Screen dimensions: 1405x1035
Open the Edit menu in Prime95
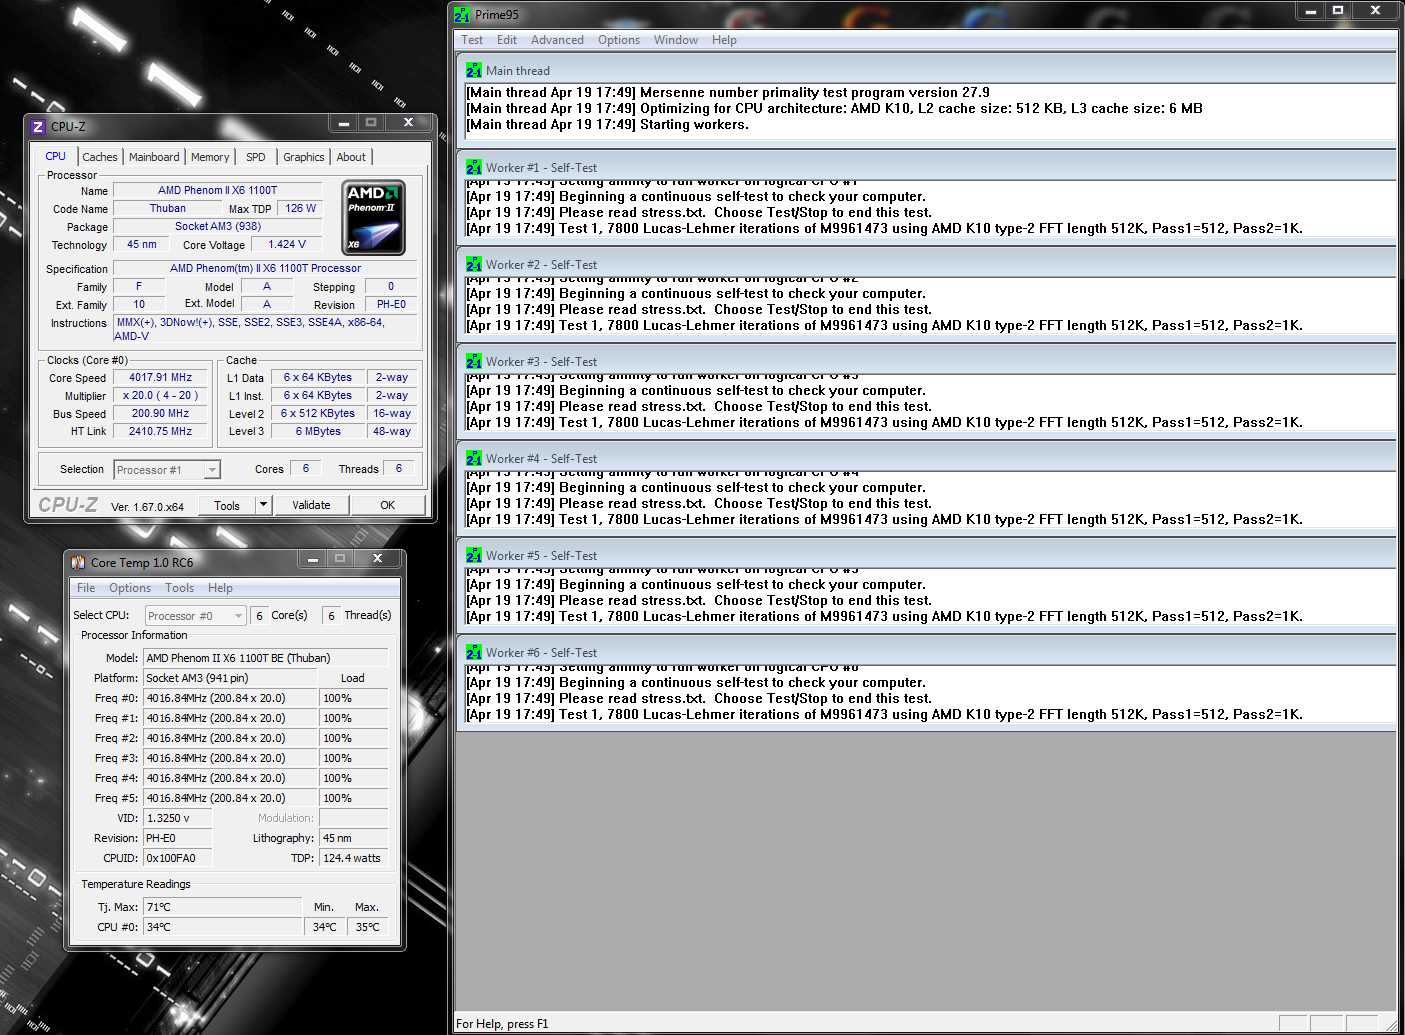(x=507, y=40)
